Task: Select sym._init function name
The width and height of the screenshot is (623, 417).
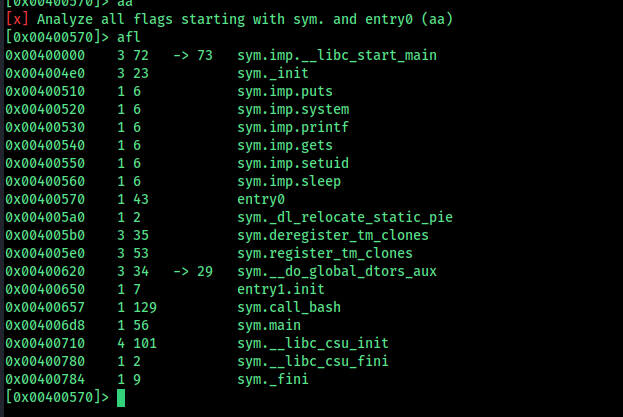Action: (x=273, y=73)
